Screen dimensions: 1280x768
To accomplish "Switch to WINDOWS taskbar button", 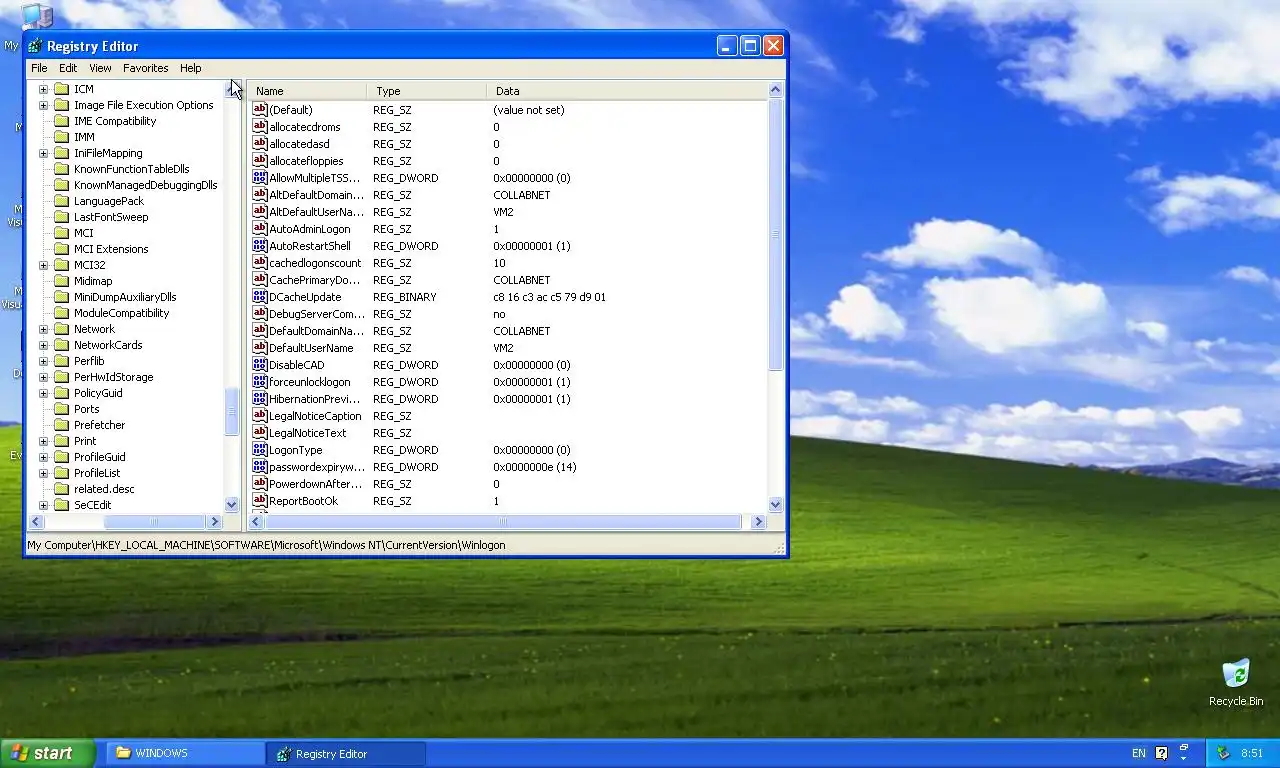I will tap(185, 753).
